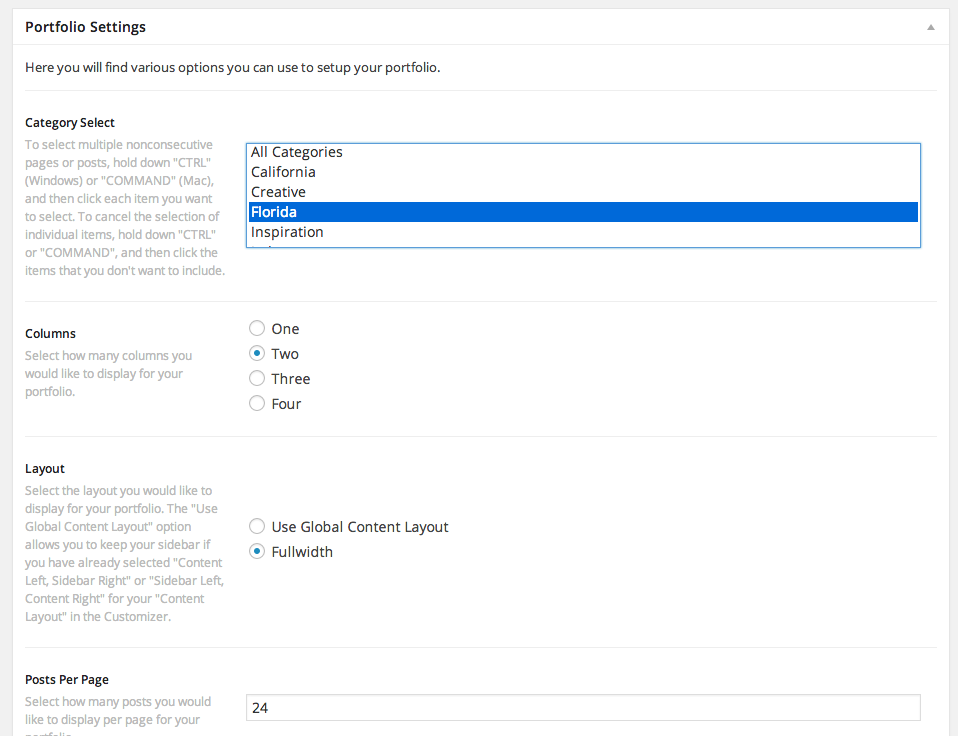This screenshot has width=958, height=736.
Task: Select All Categories in the list
Action: point(583,152)
